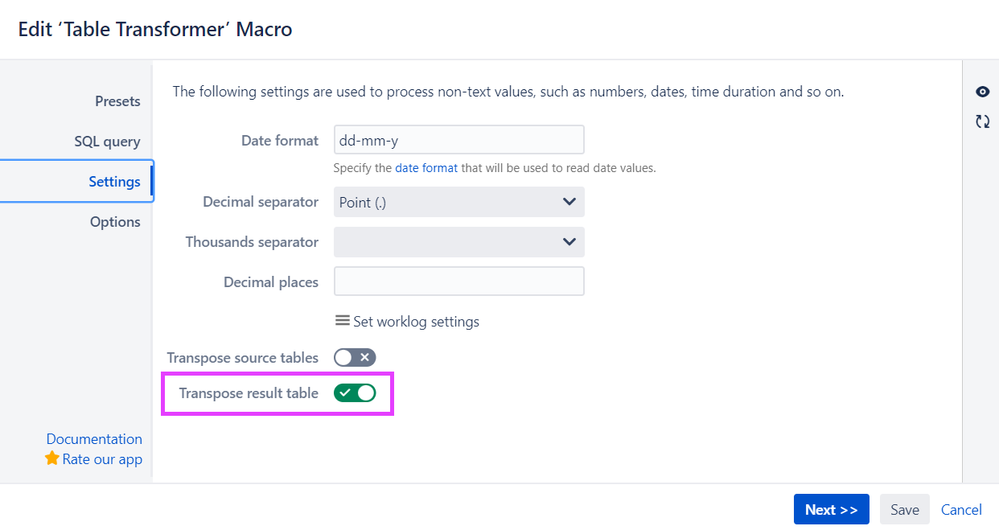Disable Transpose result table switch
The height and width of the screenshot is (530, 999).
point(355,393)
